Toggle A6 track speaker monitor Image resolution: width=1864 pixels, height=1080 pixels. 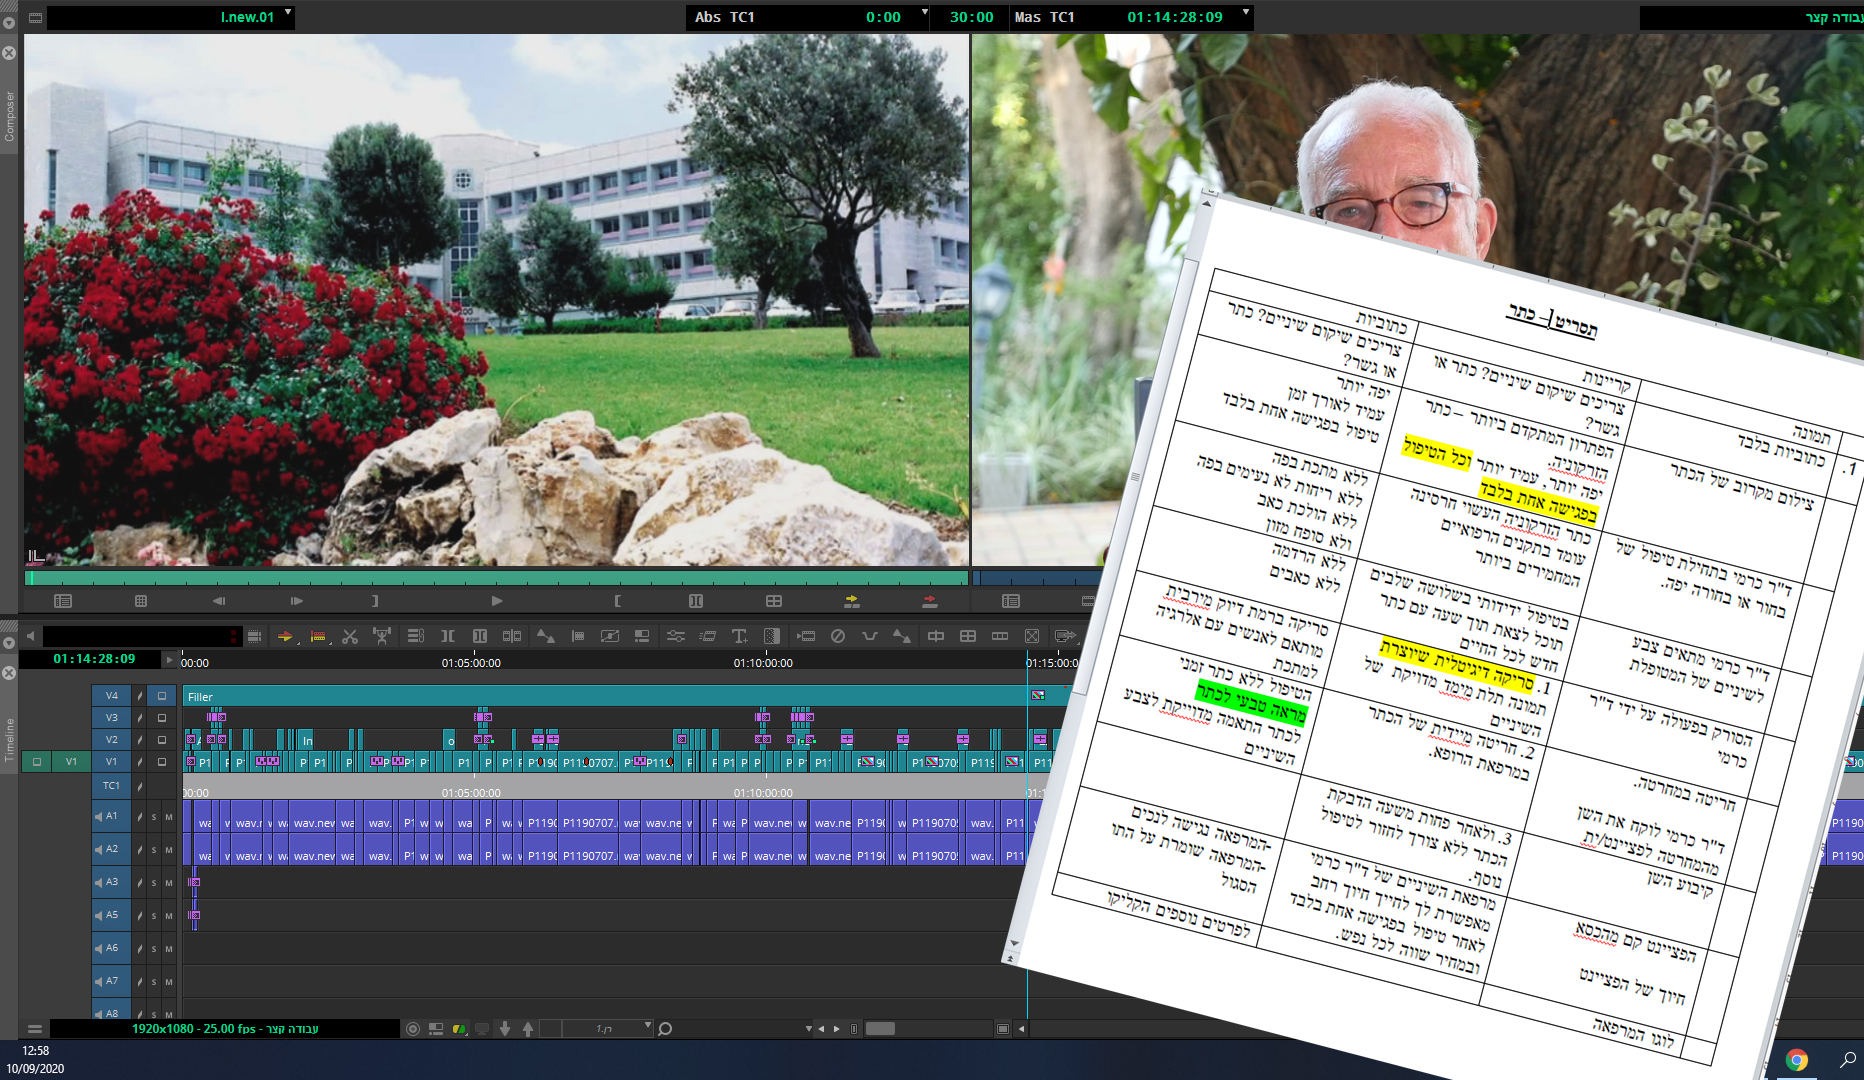click(x=98, y=948)
